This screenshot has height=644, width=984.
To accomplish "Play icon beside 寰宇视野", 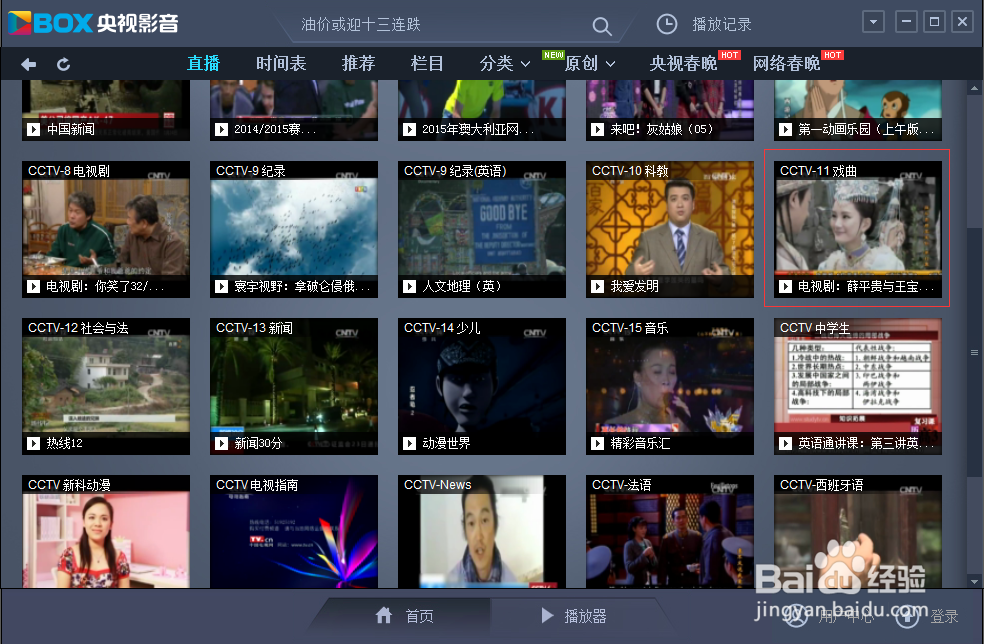I will [221, 286].
